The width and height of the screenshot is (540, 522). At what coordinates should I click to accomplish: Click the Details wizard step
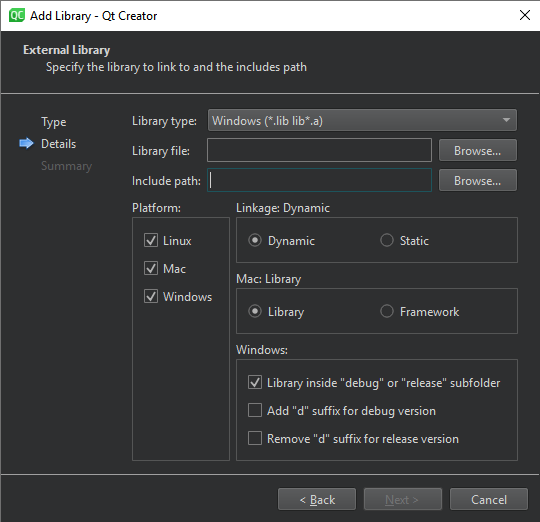[59, 144]
